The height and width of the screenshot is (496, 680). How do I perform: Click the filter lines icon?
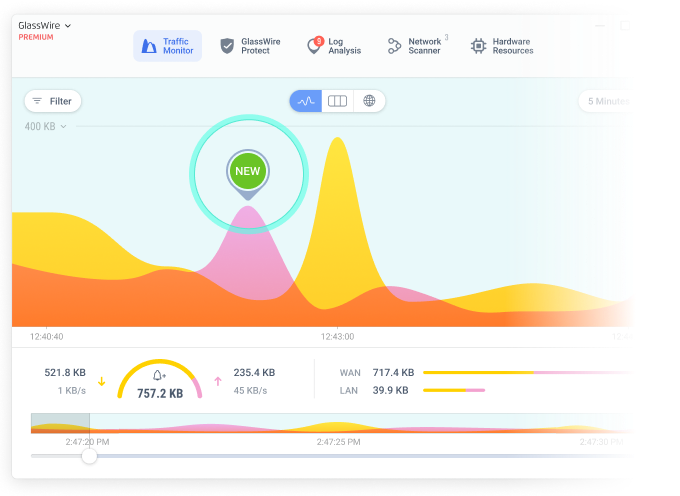click(x=37, y=101)
